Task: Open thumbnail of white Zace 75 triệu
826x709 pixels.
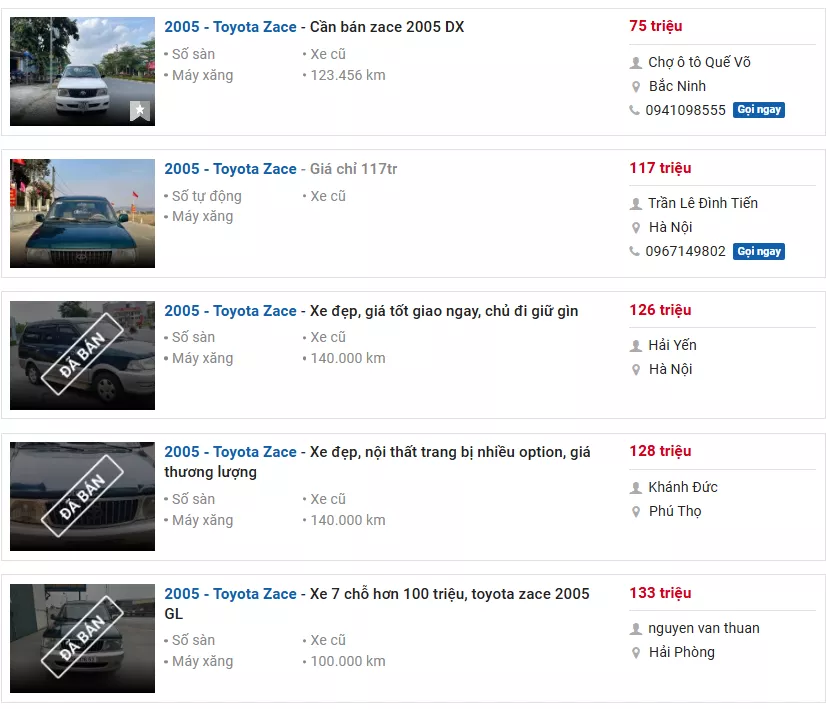Action: point(82,71)
